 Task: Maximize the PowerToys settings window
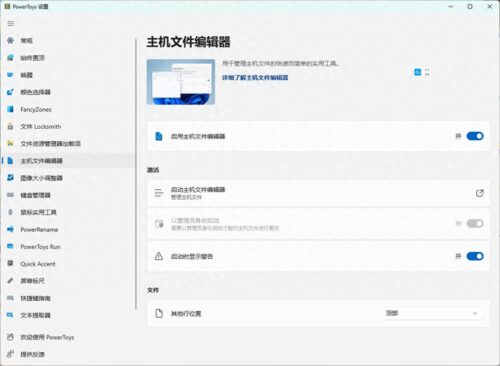470,7
